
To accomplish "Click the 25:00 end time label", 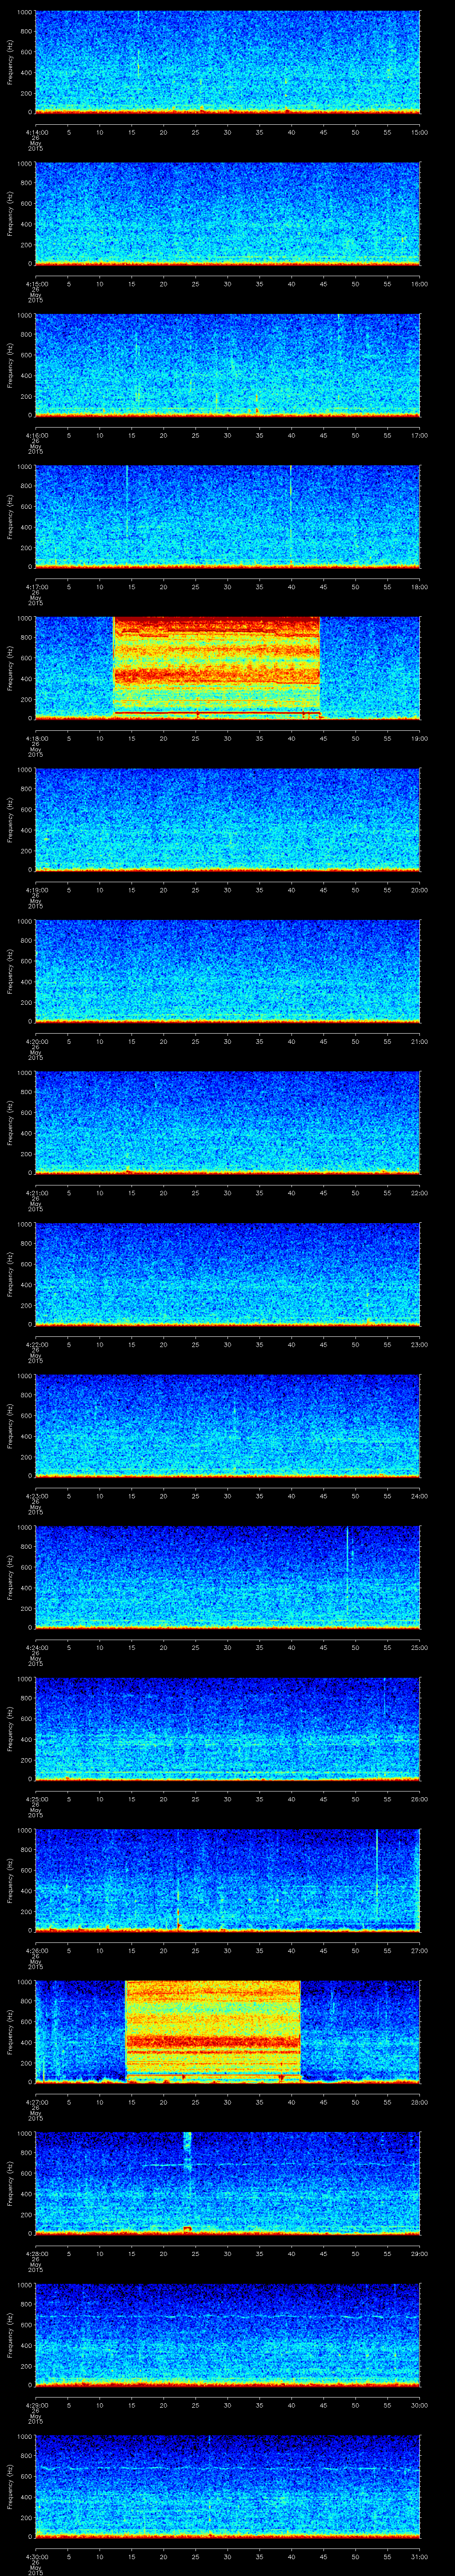I will click(420, 1647).
